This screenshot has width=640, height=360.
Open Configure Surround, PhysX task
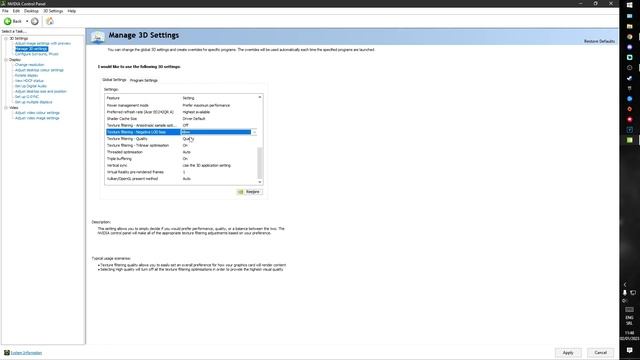(37, 54)
